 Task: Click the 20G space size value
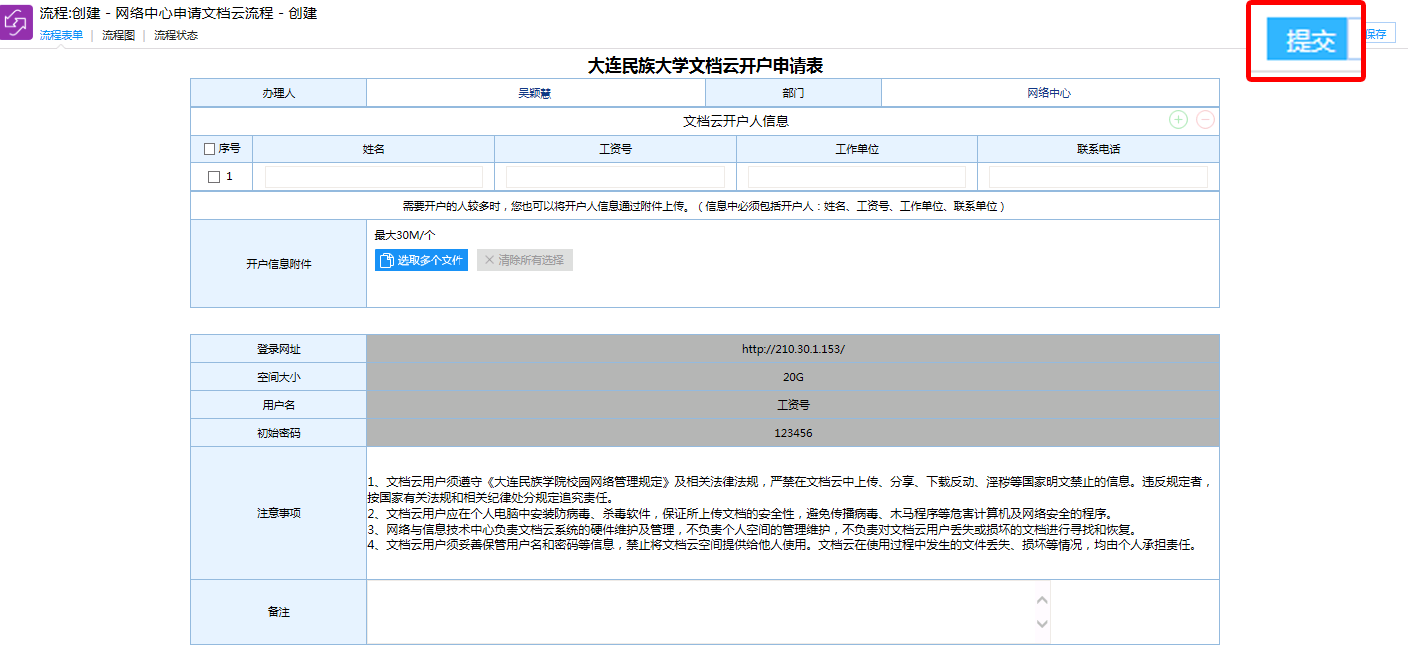(793, 377)
